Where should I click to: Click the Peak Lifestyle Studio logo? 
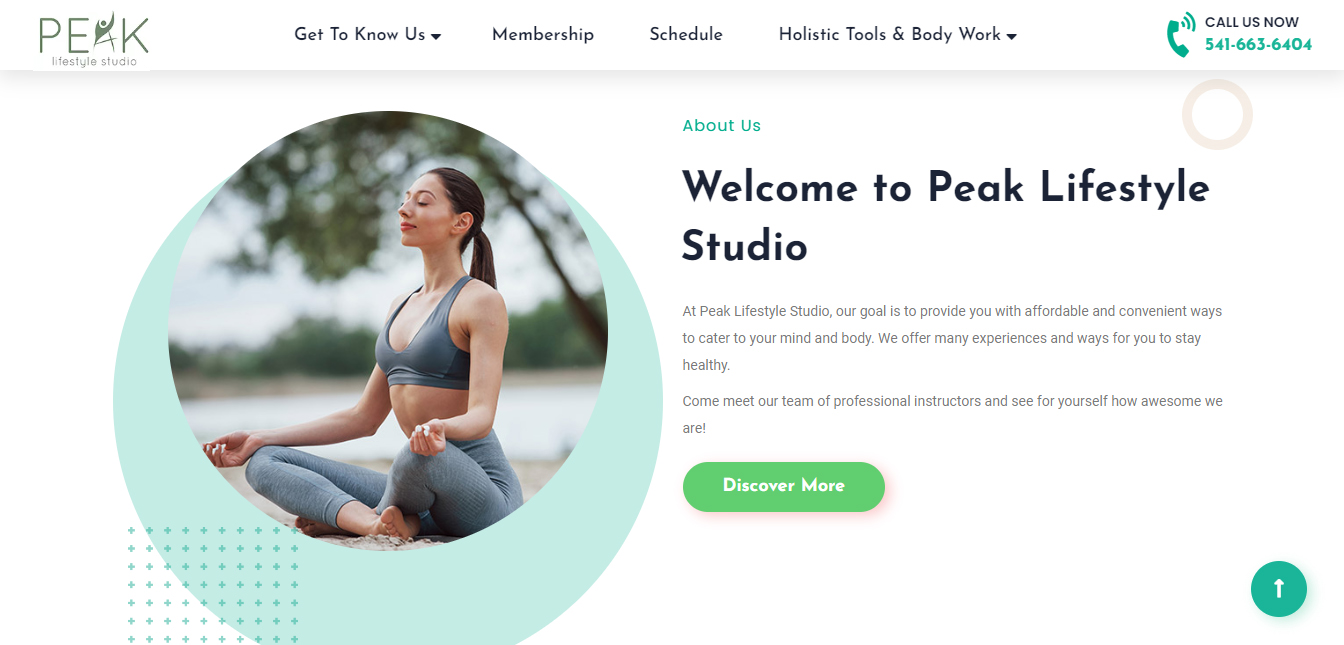(x=93, y=40)
